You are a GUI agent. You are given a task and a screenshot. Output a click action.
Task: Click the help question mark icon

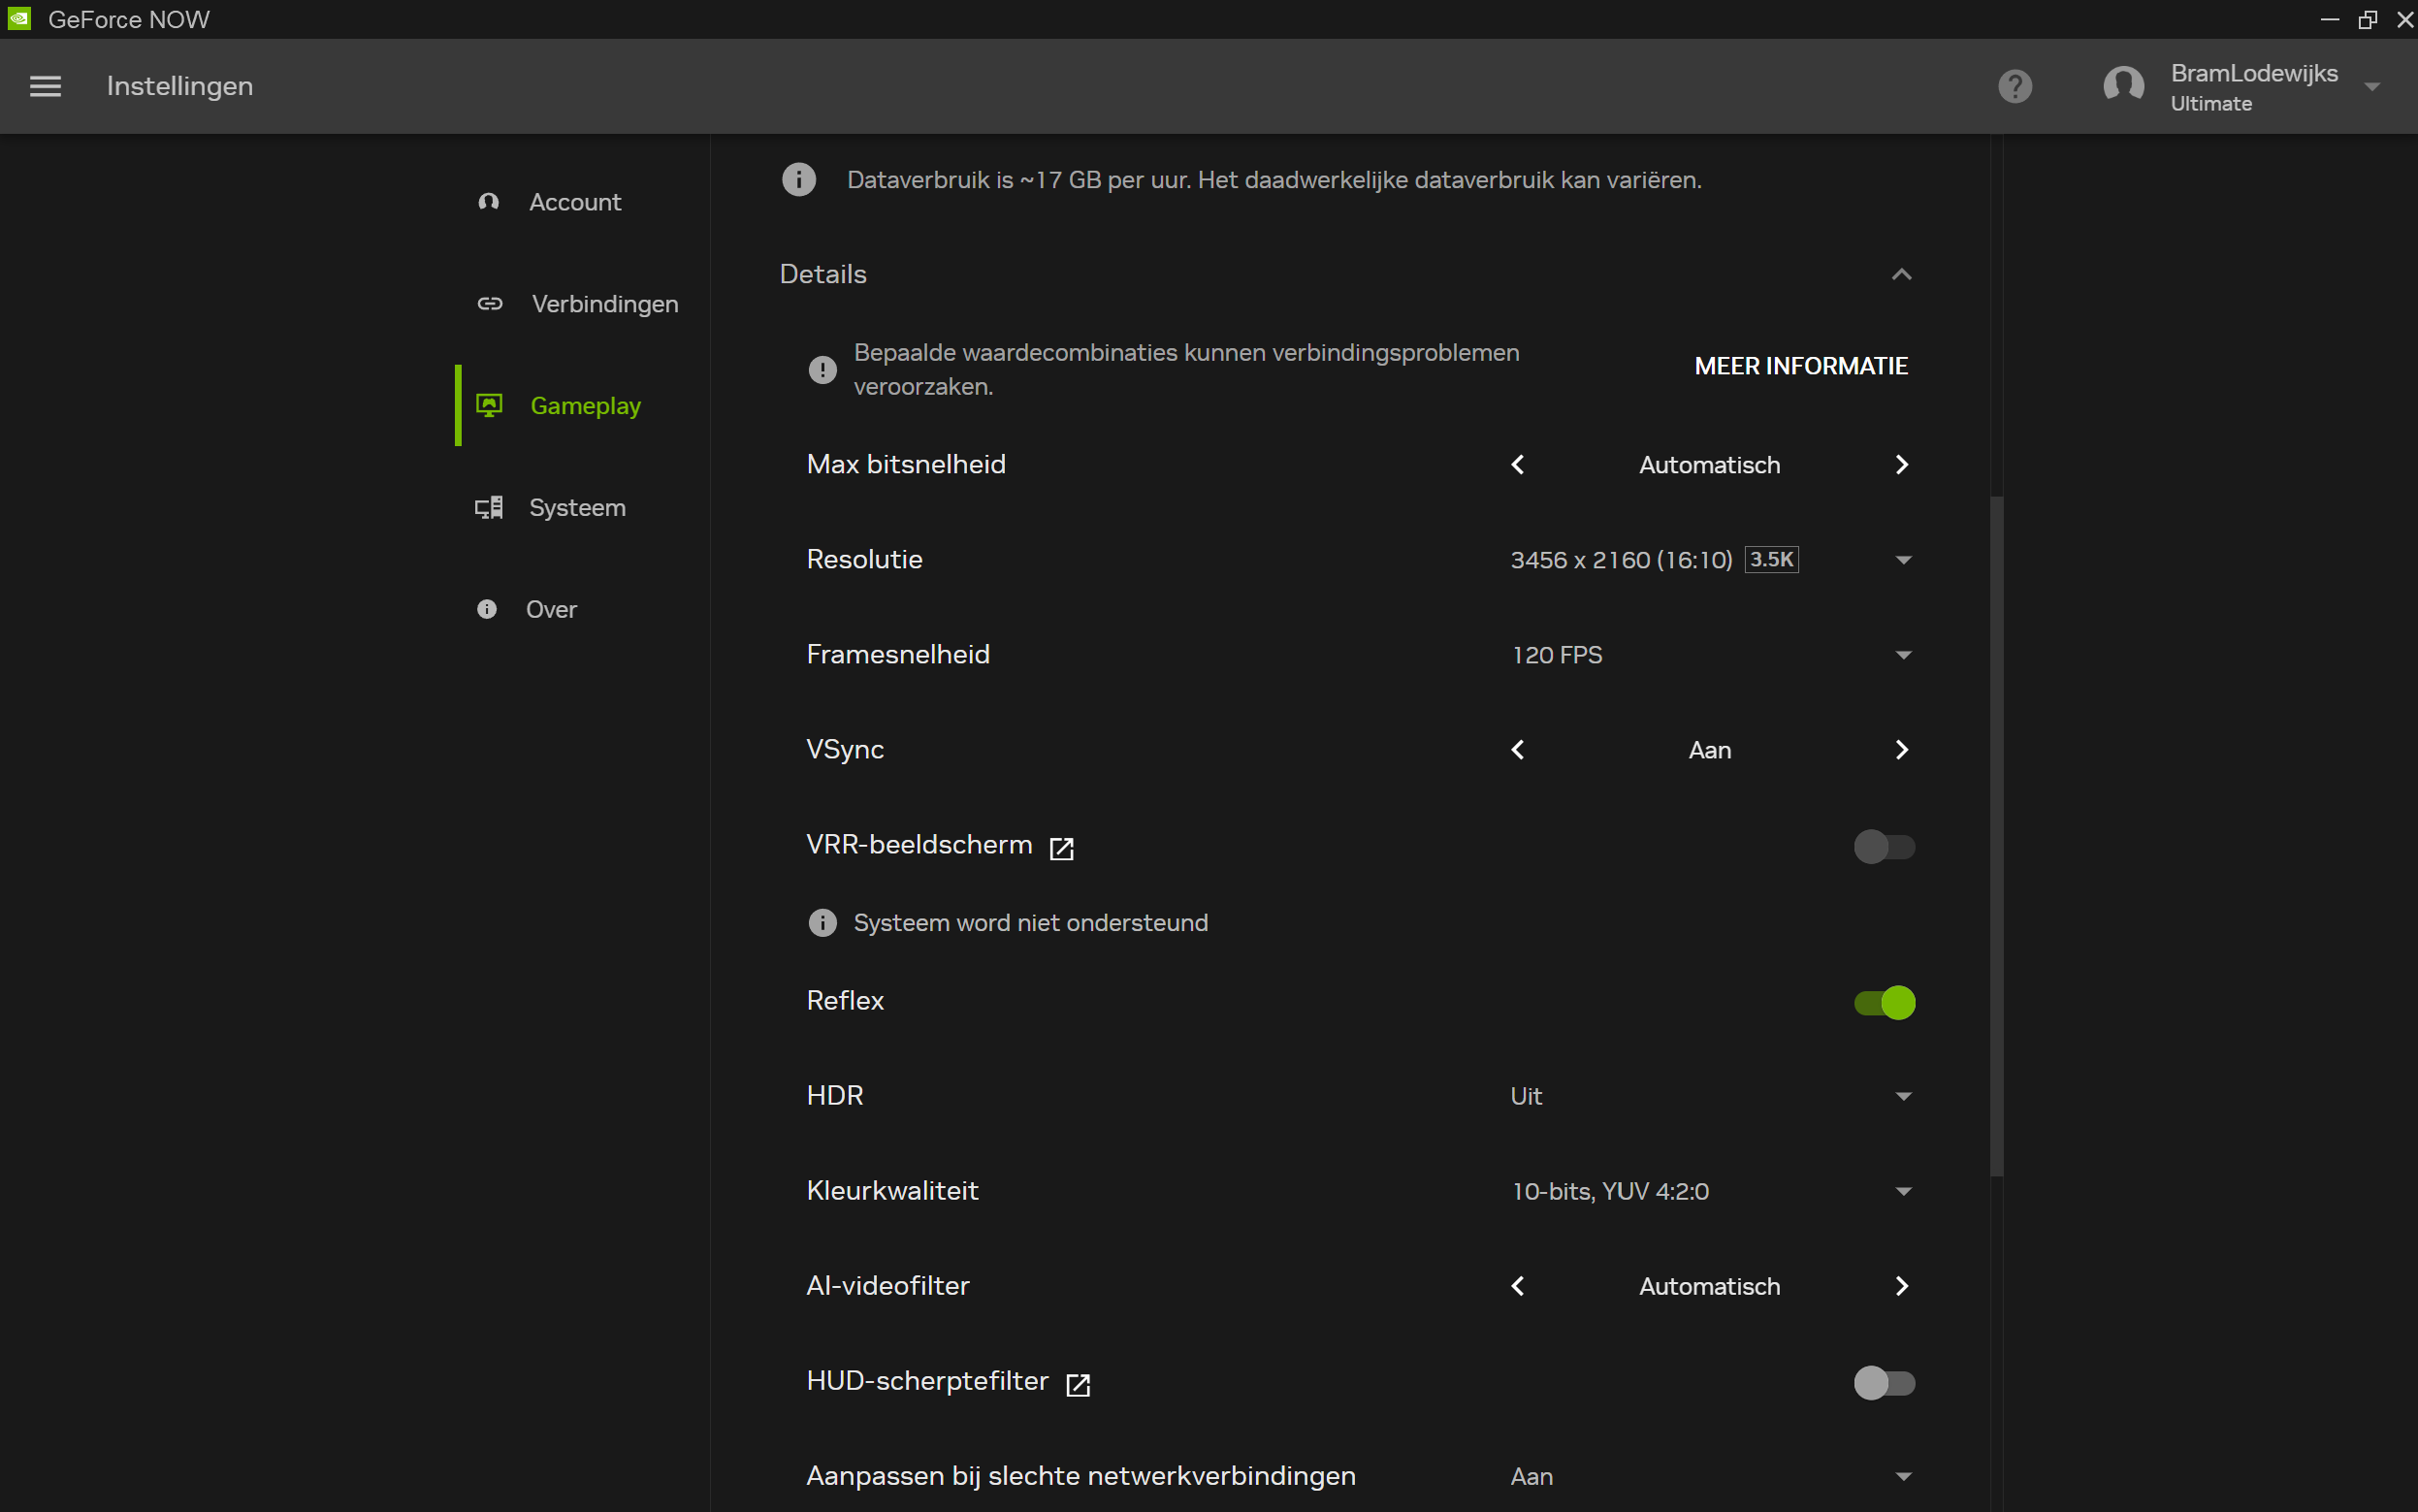click(x=2015, y=86)
